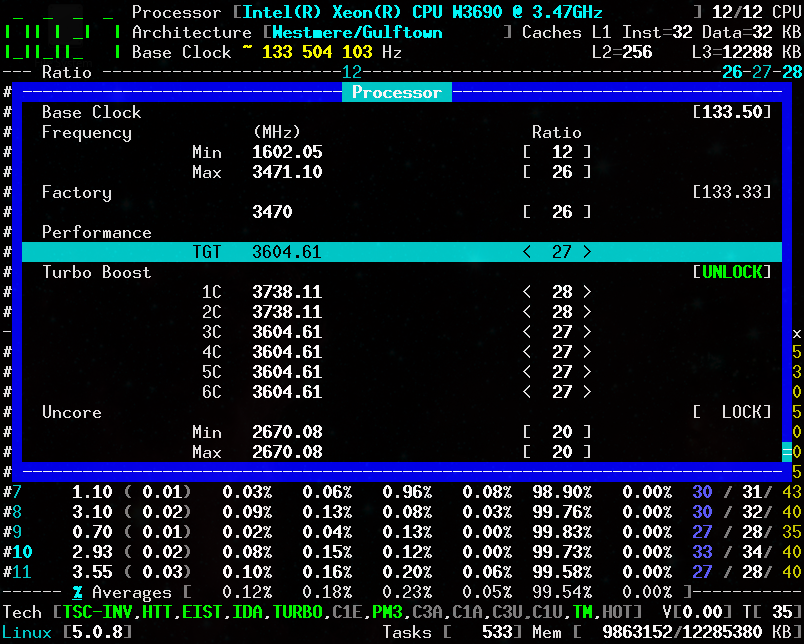Click the EIST tech flag
The height and width of the screenshot is (644, 804).
[202, 612]
